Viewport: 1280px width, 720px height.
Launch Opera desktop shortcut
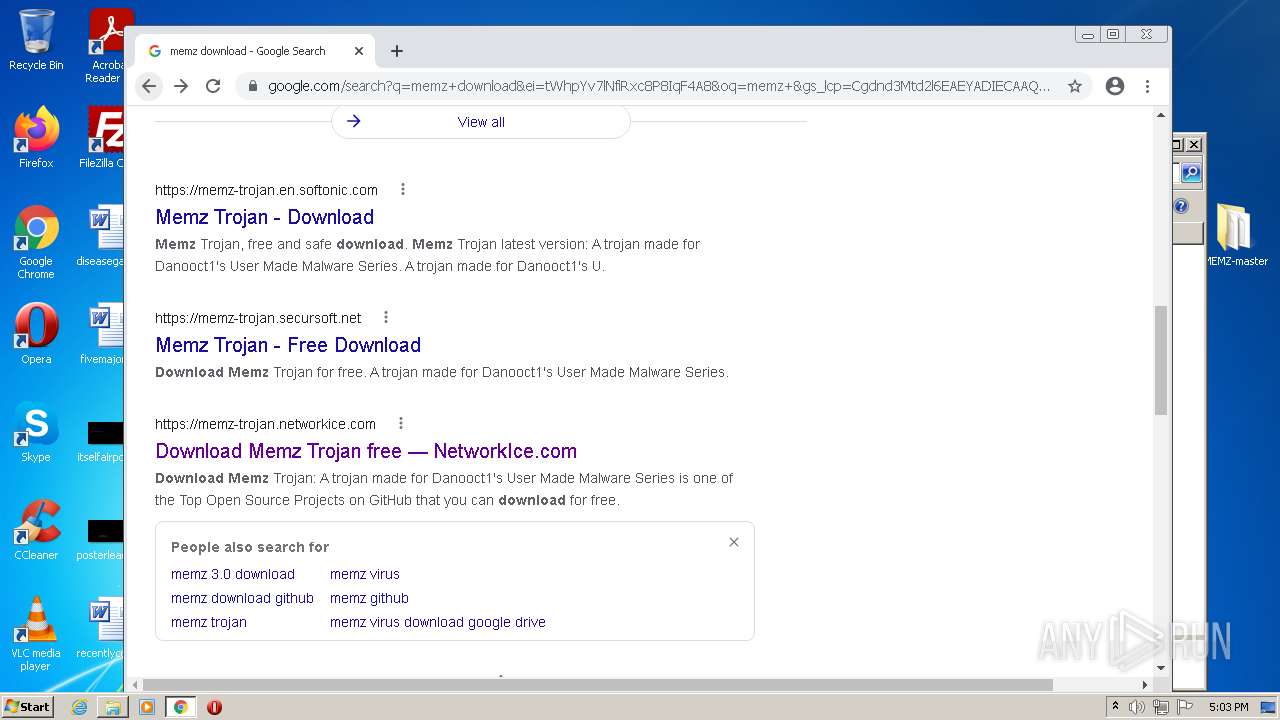pyautogui.click(x=36, y=333)
